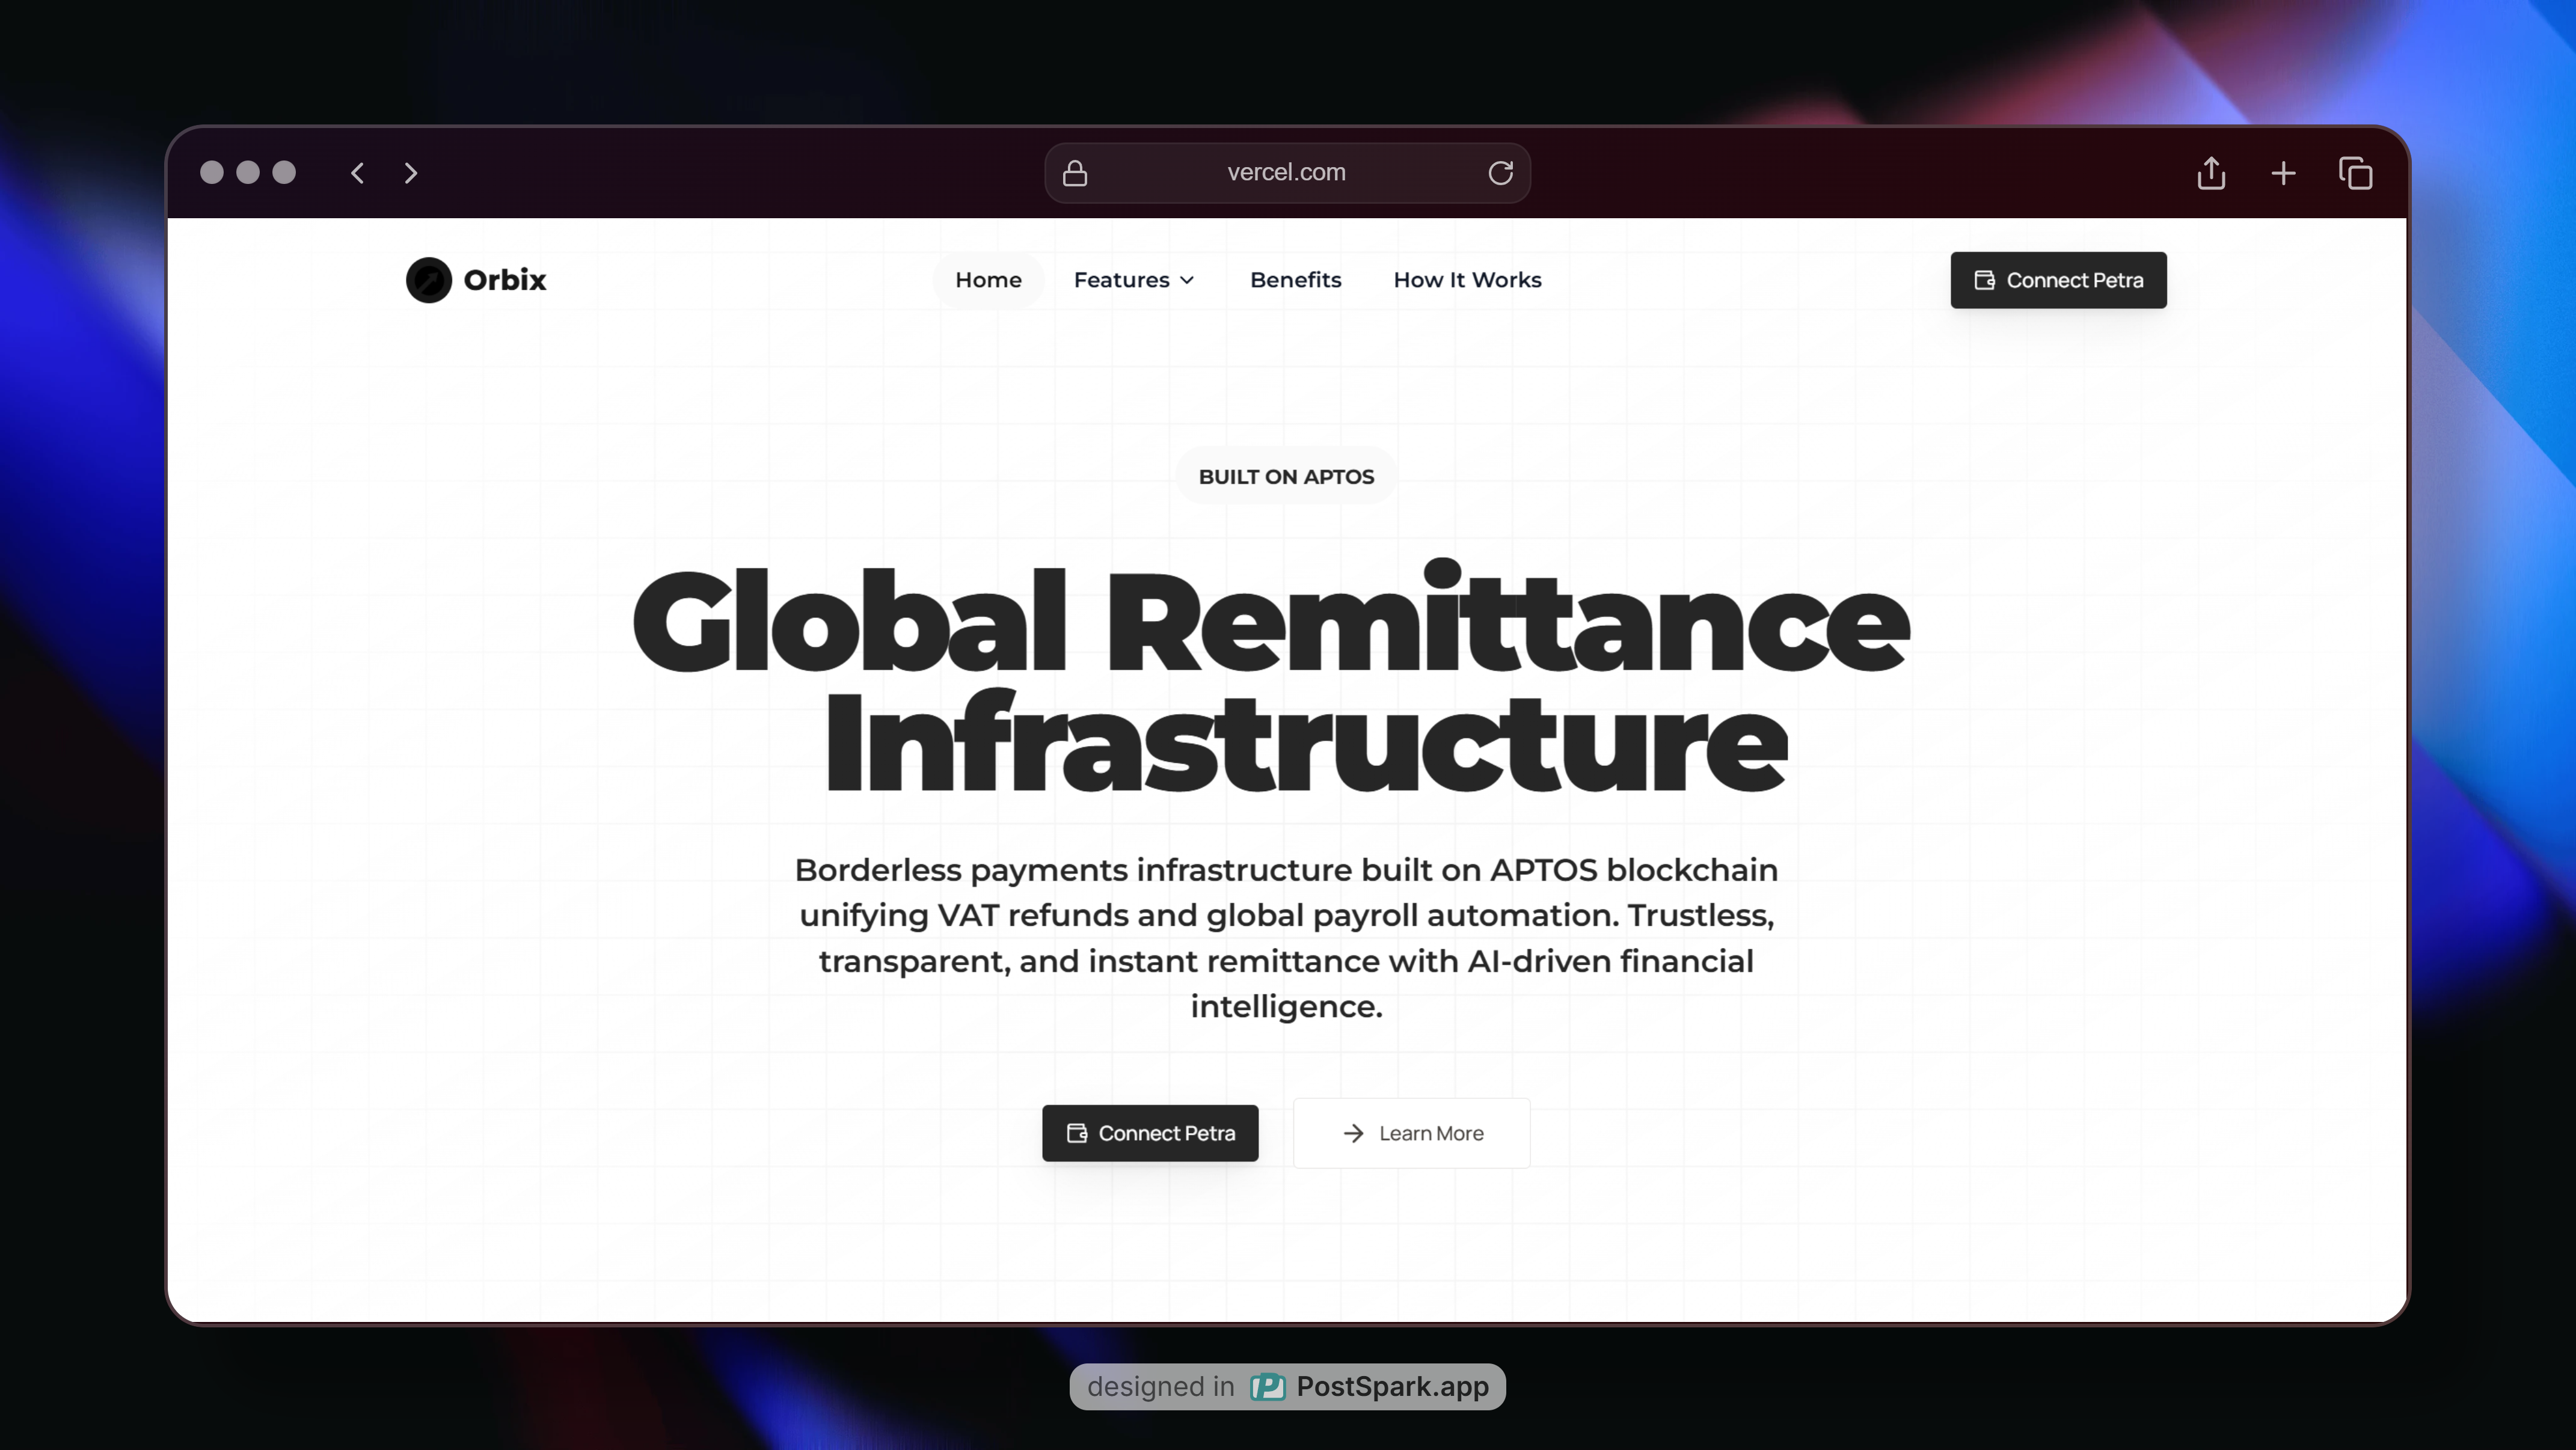Expand the Features dropdown chevron

point(1188,280)
